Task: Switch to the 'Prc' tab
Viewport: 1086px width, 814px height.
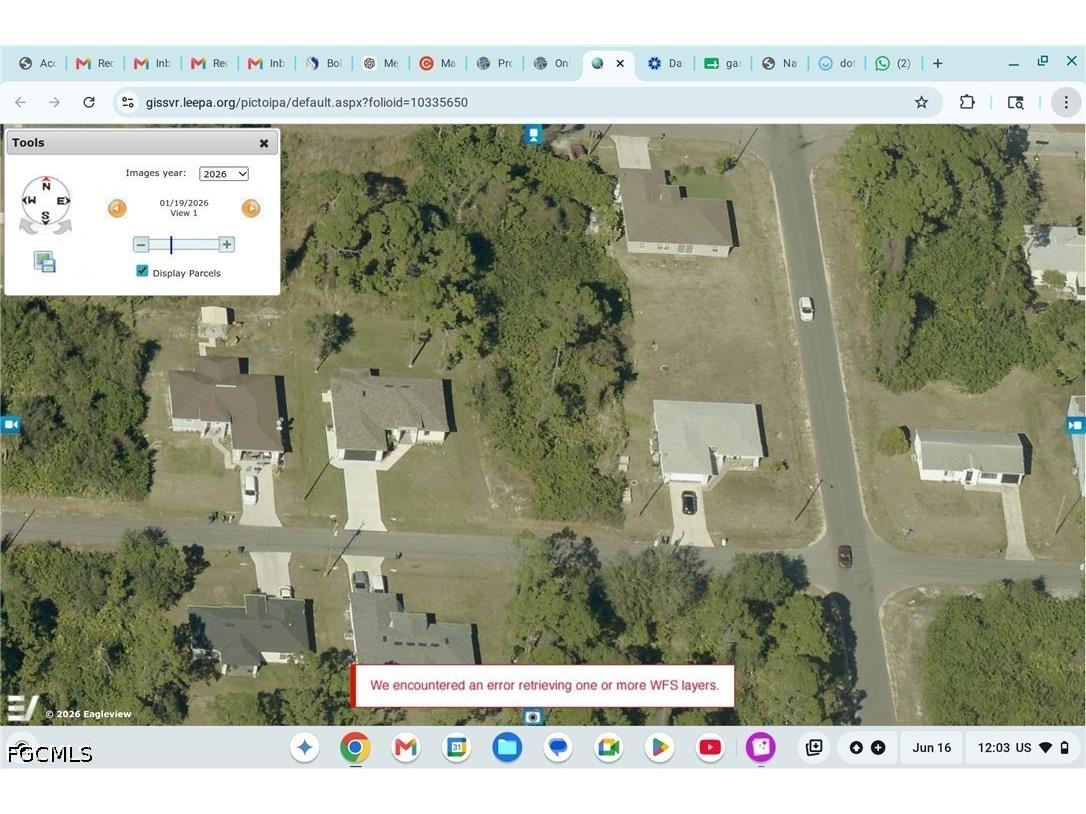Action: click(x=495, y=63)
